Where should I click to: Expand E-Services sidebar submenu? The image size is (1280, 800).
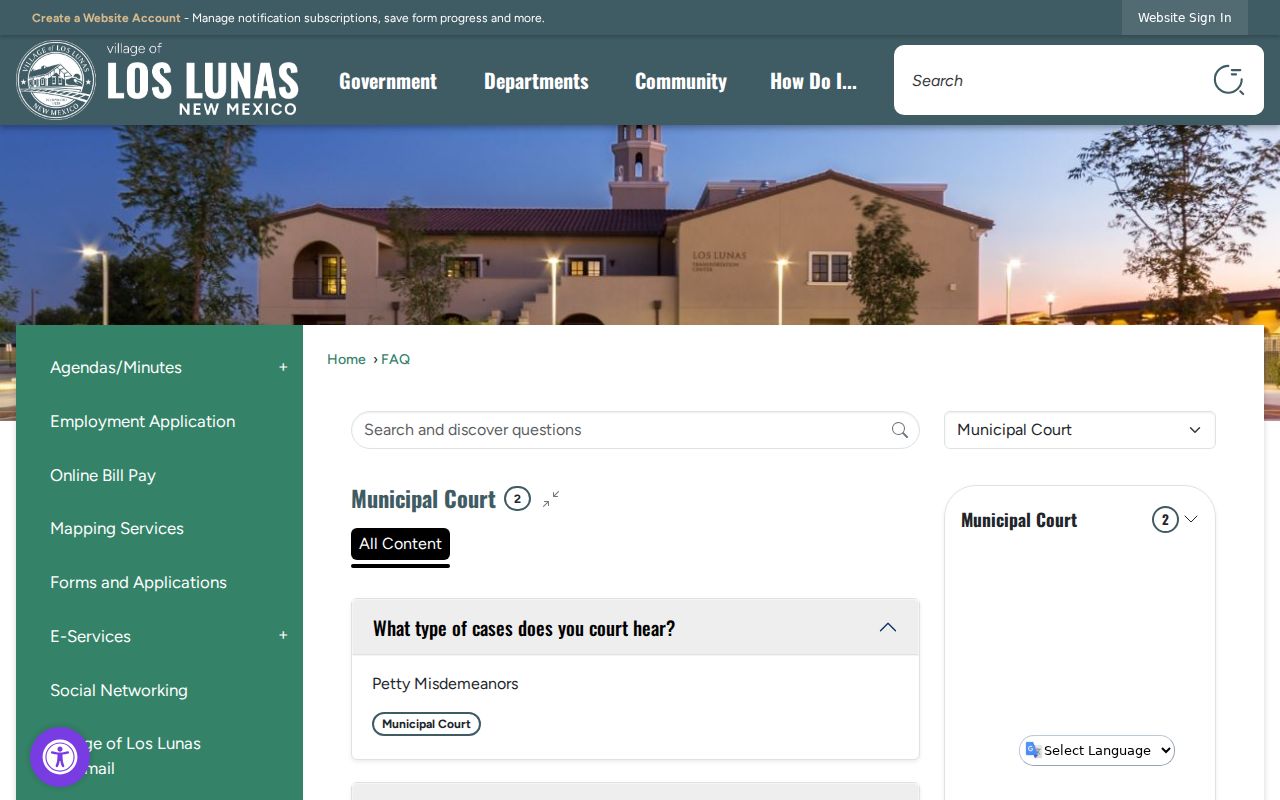[x=283, y=636]
